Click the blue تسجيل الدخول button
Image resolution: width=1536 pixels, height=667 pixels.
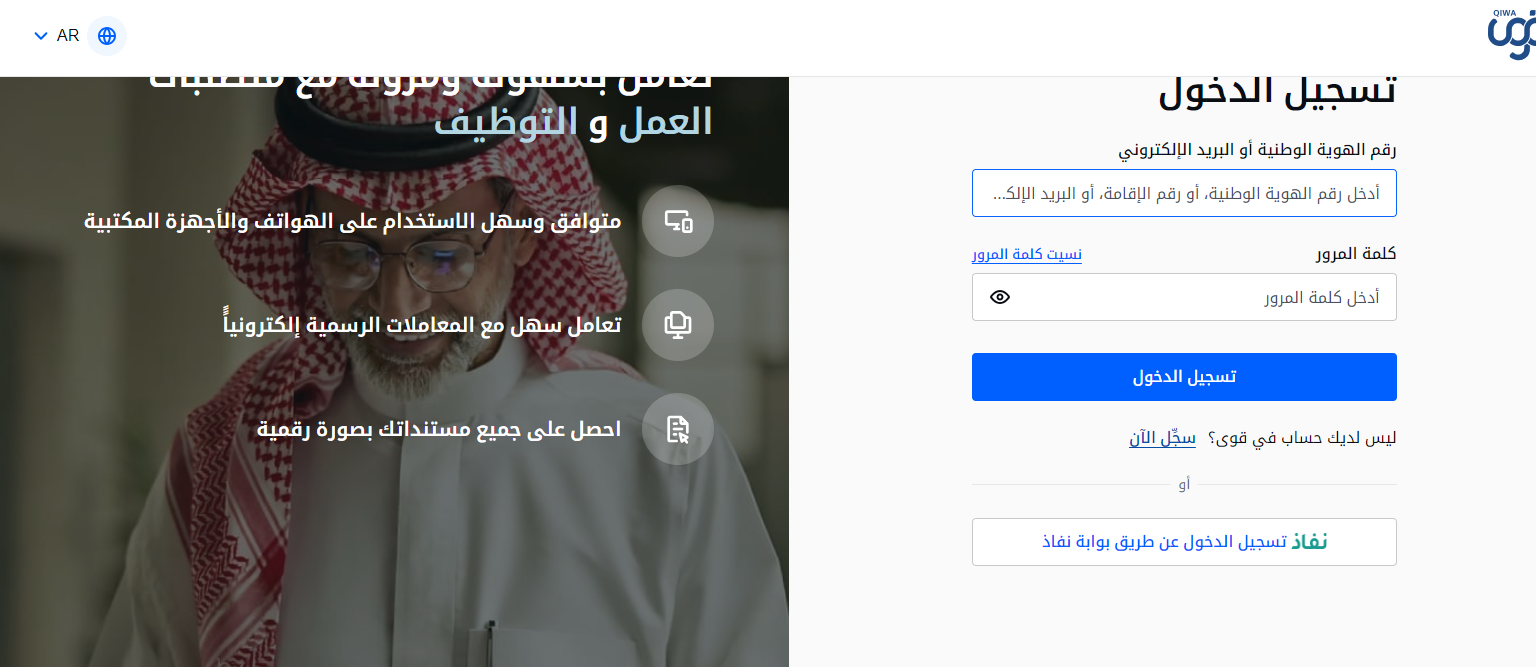pos(1184,377)
